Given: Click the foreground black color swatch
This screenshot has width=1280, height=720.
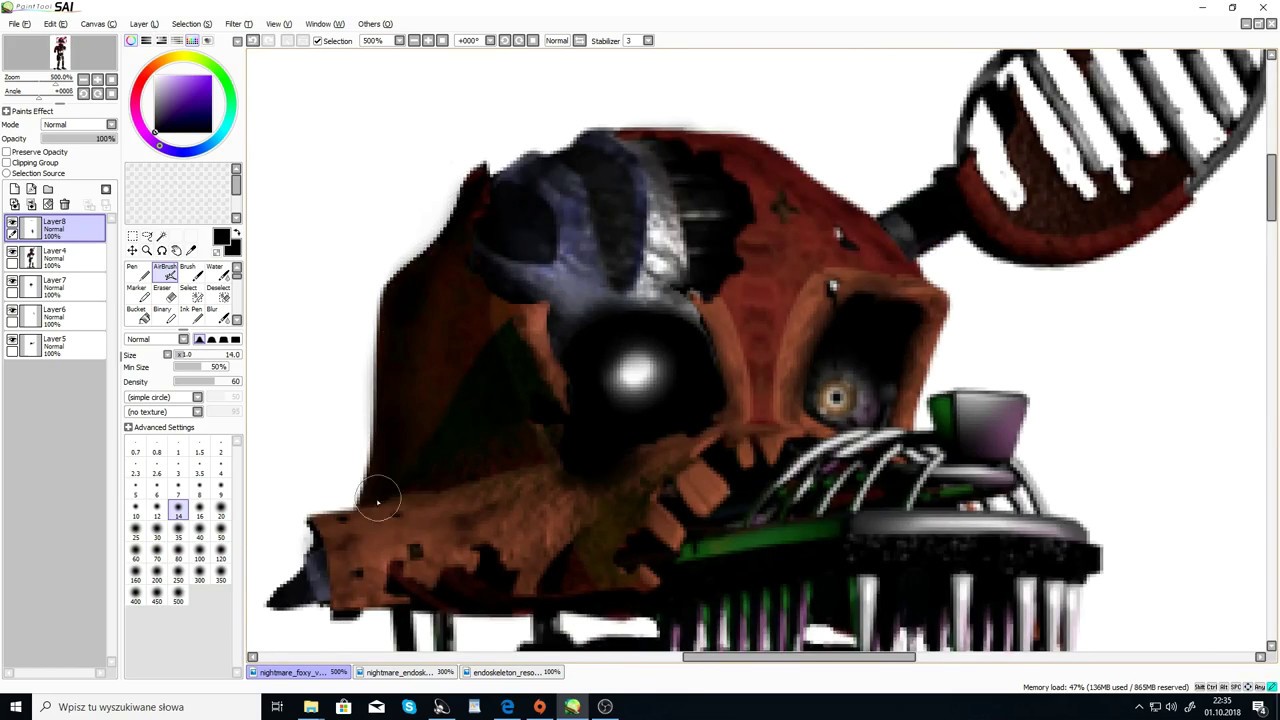Looking at the screenshot, I should pos(221,237).
